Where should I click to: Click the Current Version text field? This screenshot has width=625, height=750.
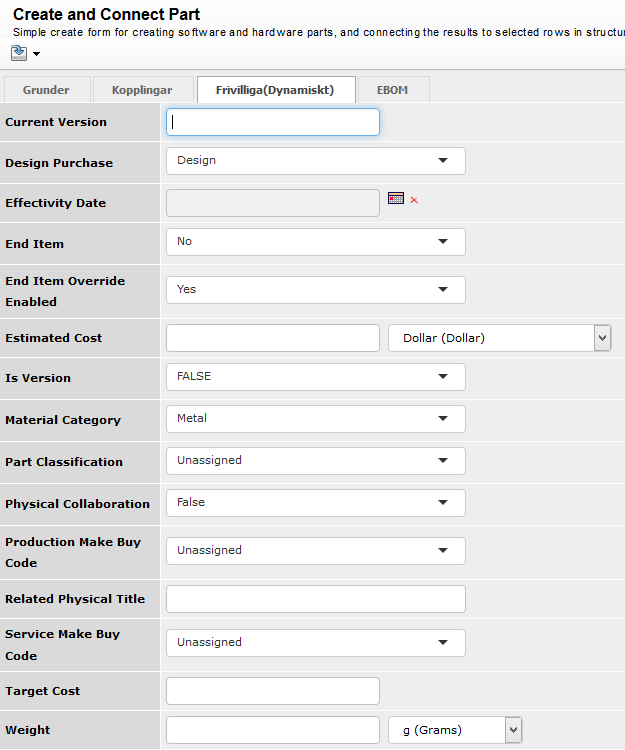[273, 122]
